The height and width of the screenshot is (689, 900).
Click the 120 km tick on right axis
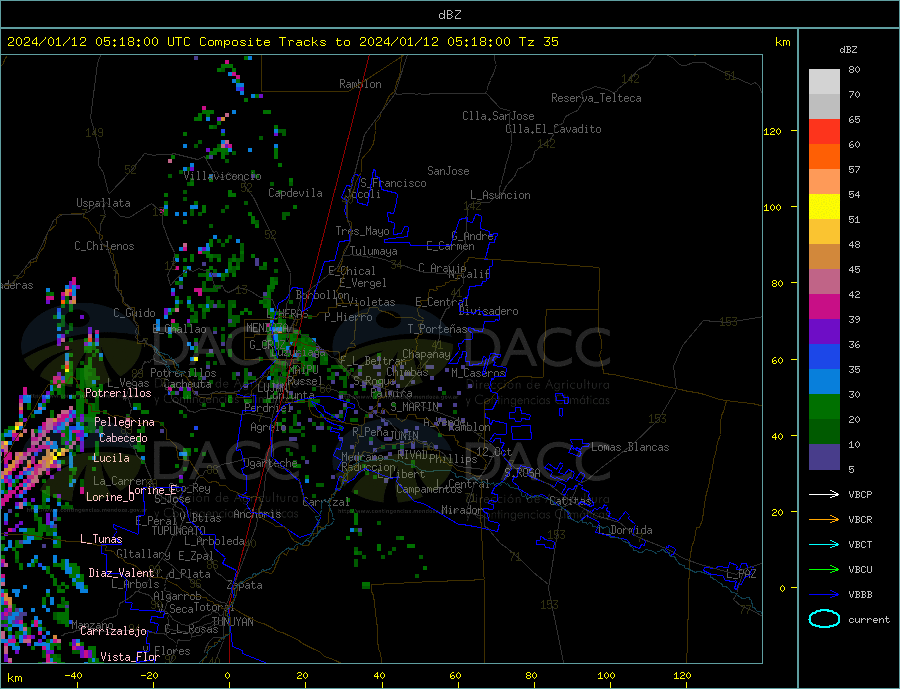pos(773,131)
